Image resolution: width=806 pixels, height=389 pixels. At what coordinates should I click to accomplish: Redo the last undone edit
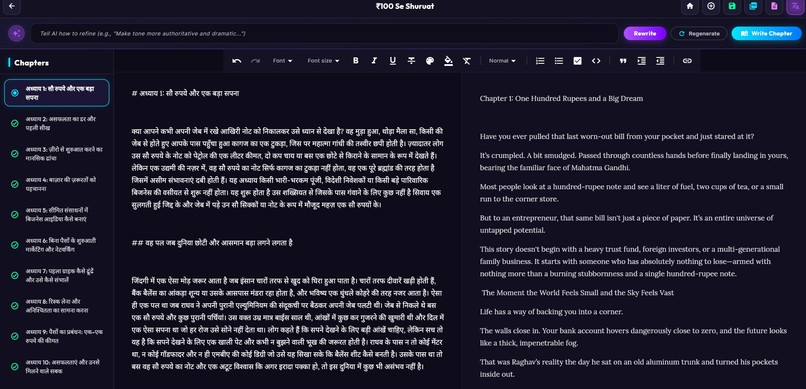coord(255,61)
